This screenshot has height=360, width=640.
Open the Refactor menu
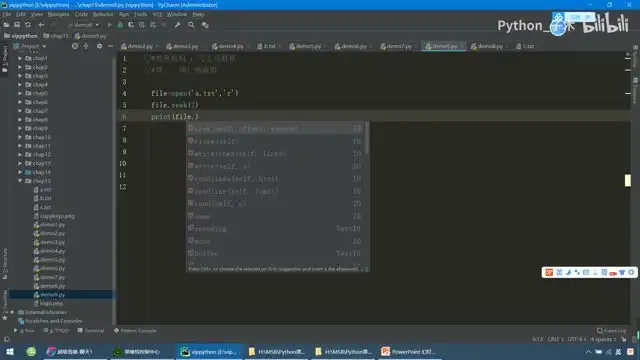102,14
